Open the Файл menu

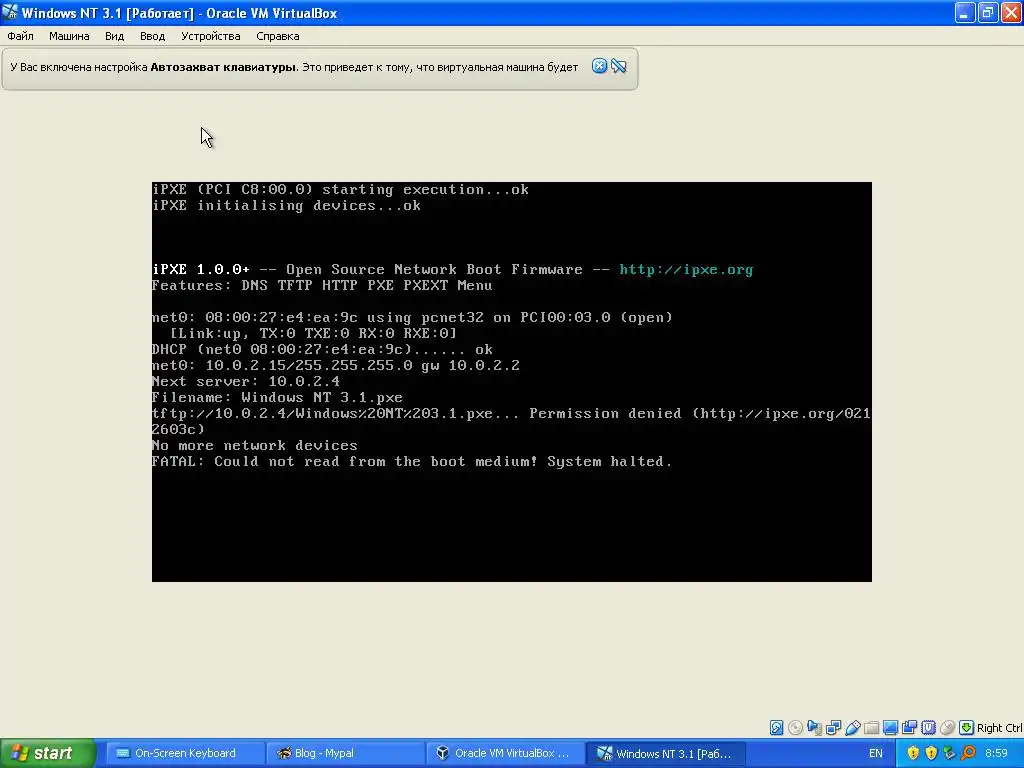pos(20,36)
